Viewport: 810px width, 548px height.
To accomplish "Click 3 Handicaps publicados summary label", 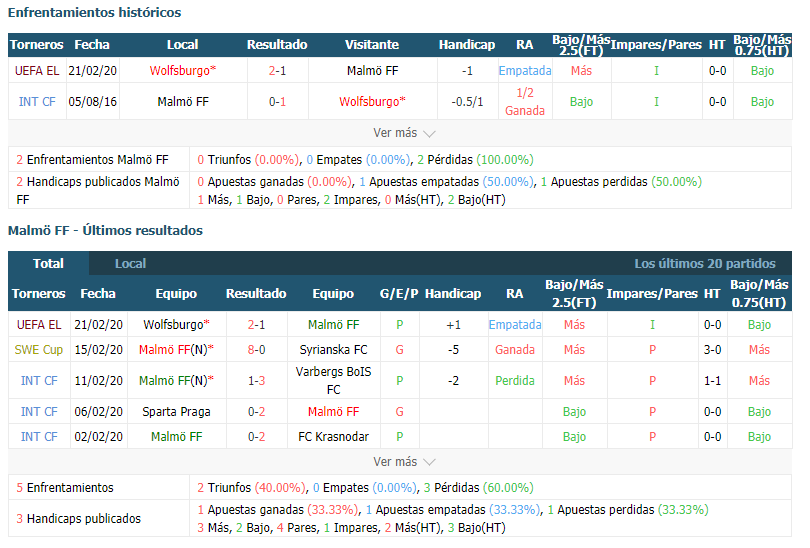I will (x=79, y=519).
